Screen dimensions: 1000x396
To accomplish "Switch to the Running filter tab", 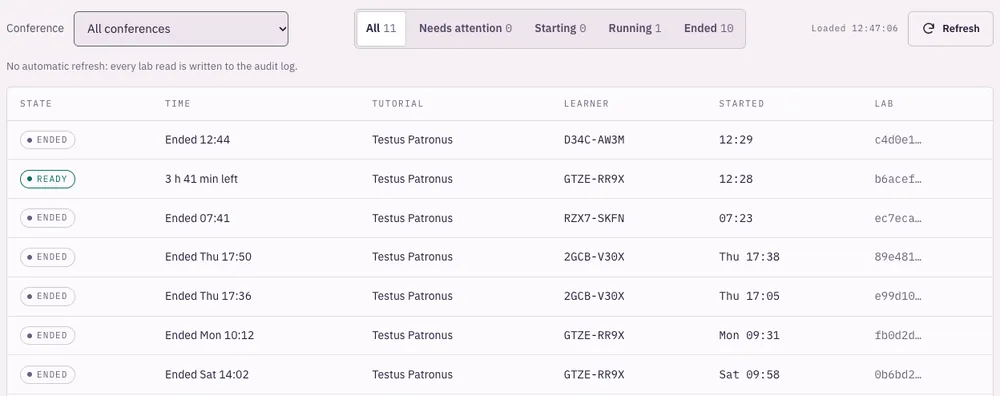I will coord(635,28).
